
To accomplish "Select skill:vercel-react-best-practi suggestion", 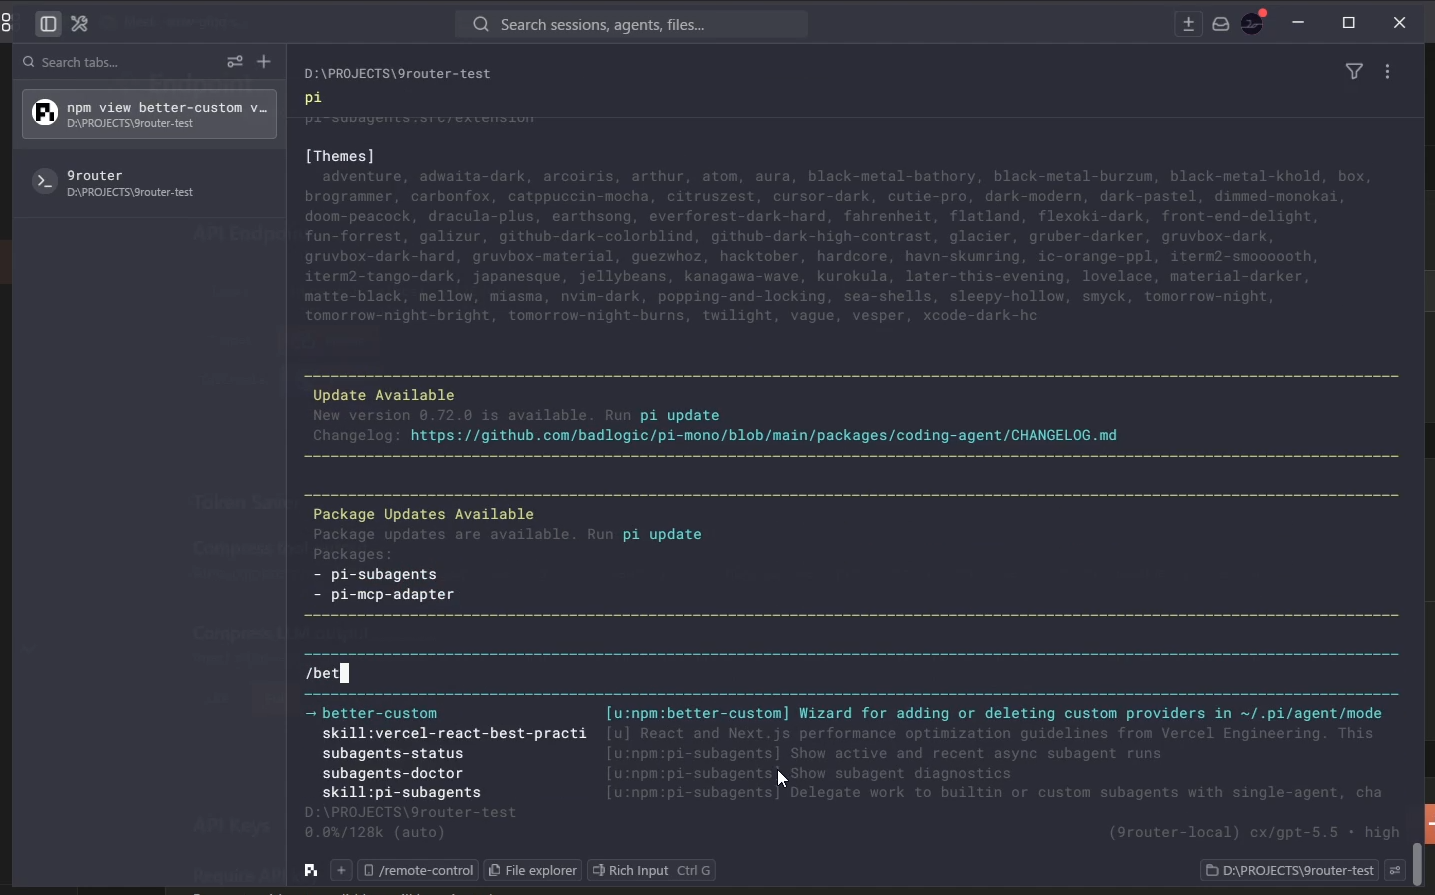I will coord(454,734).
